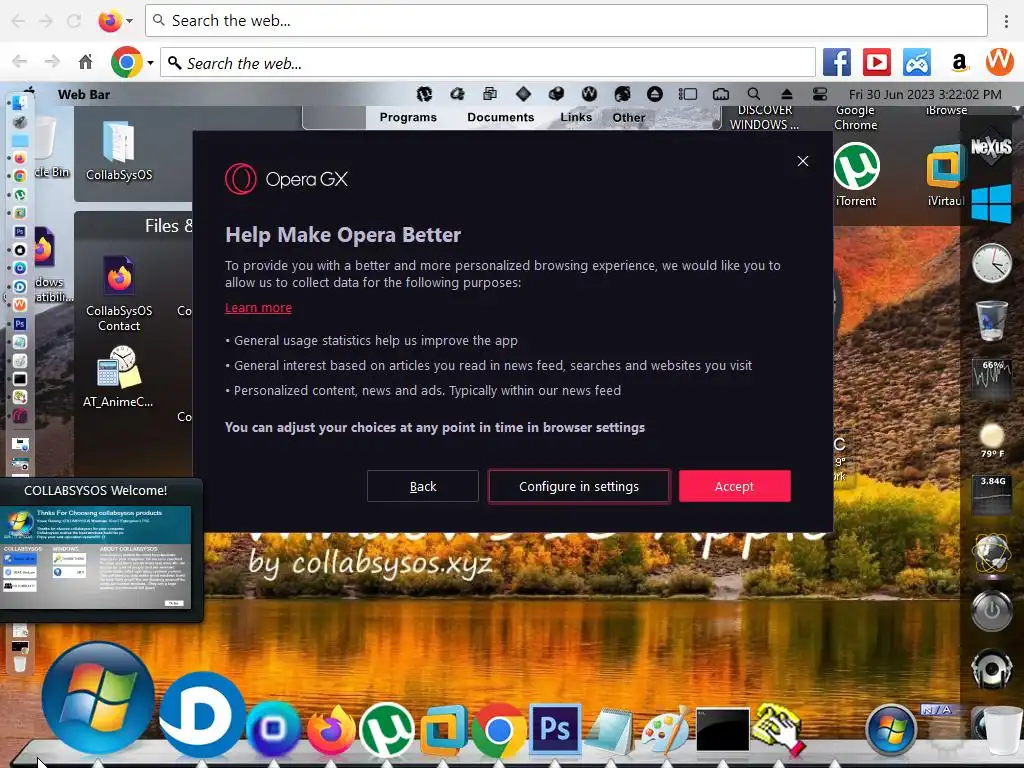
Task: Click COLLABSYSOS Welcome thumbnail preview
Action: pos(96,557)
